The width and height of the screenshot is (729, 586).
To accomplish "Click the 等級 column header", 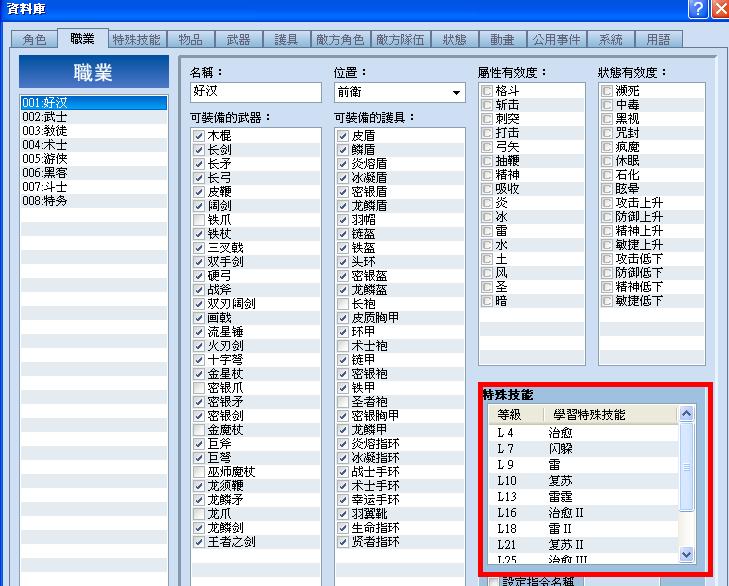I will [516, 414].
